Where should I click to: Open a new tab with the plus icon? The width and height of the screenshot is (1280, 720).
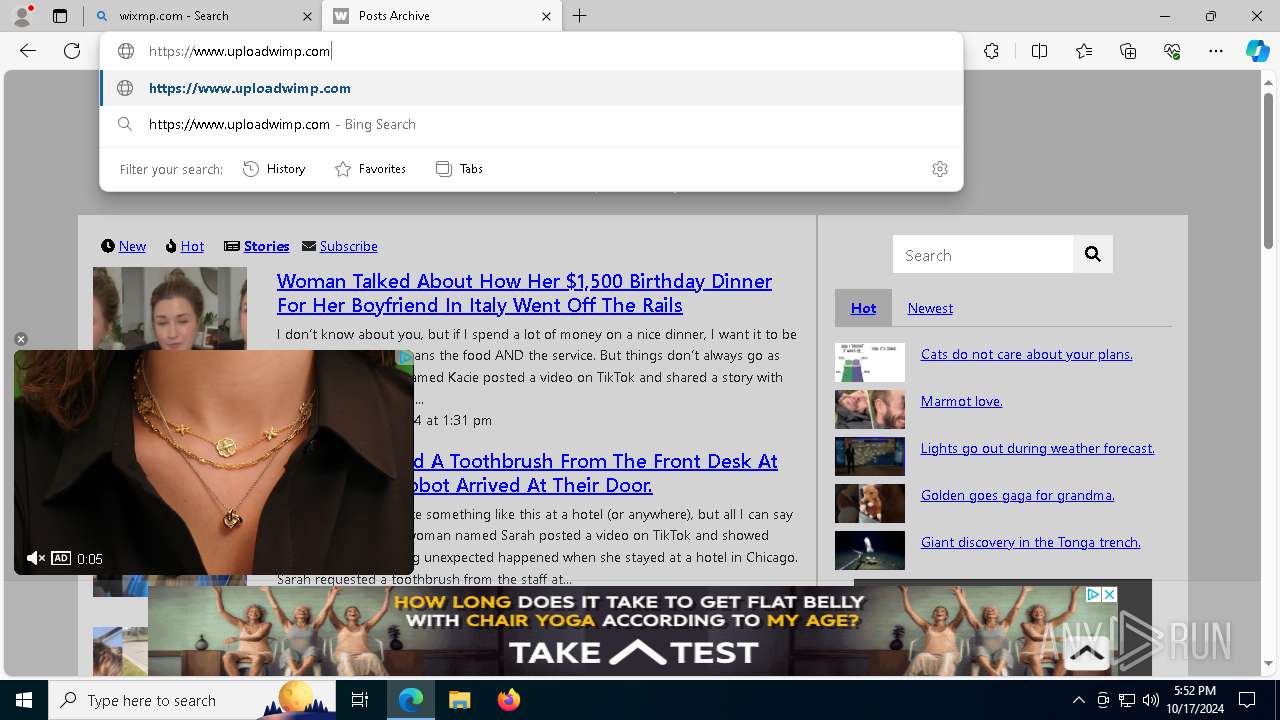pyautogui.click(x=580, y=16)
